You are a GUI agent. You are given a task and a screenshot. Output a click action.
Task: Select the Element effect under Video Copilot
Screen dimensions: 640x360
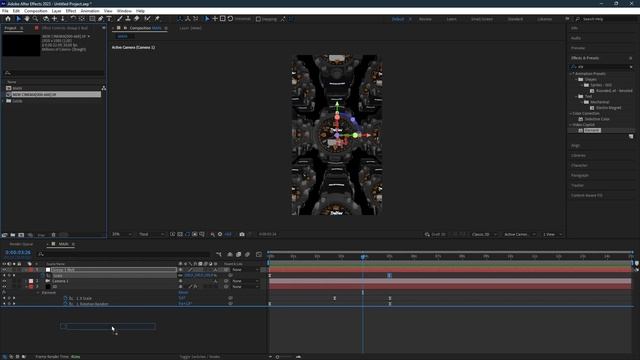point(592,130)
